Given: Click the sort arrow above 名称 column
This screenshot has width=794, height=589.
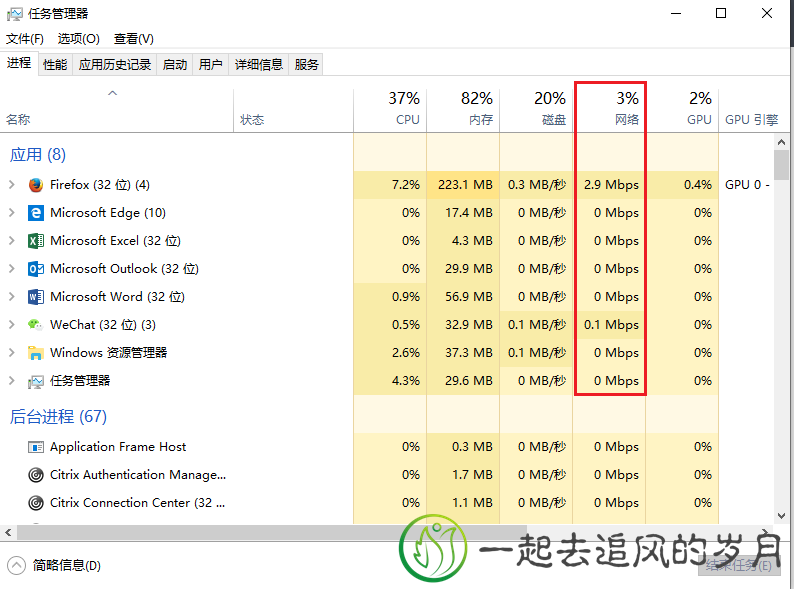Looking at the screenshot, I should pyautogui.click(x=112, y=93).
